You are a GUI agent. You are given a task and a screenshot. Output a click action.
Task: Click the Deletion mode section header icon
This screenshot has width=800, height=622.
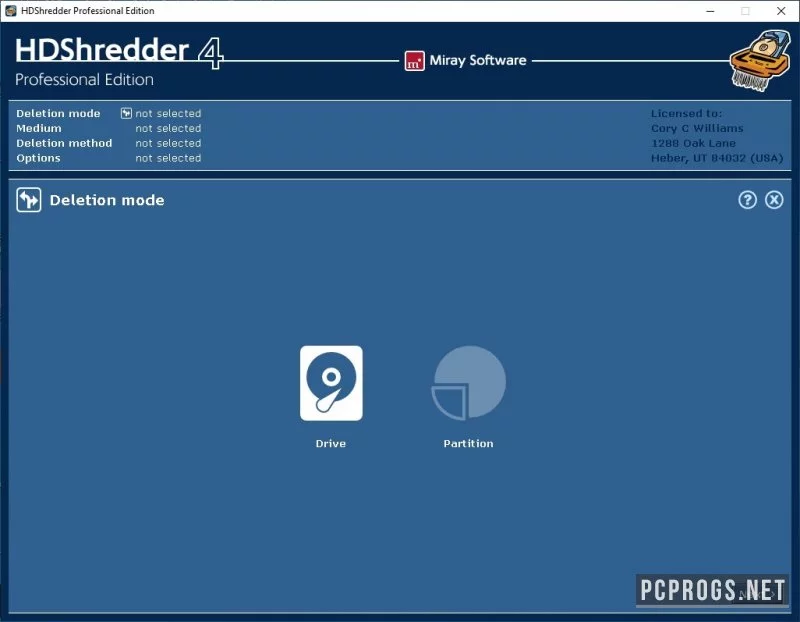(29, 200)
